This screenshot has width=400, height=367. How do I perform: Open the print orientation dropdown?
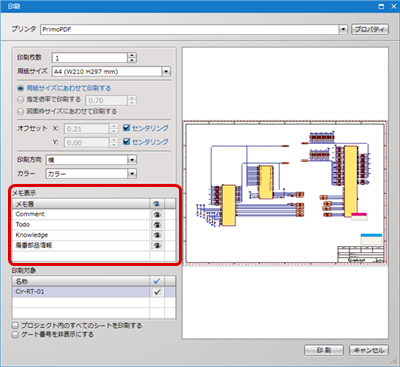tap(132, 160)
